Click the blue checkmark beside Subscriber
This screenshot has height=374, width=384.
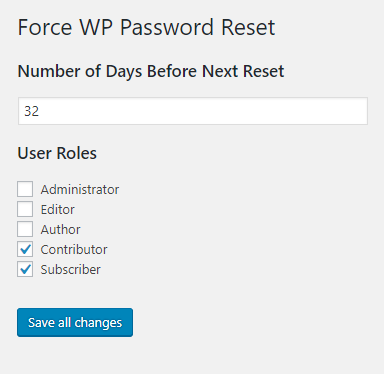[25, 269]
